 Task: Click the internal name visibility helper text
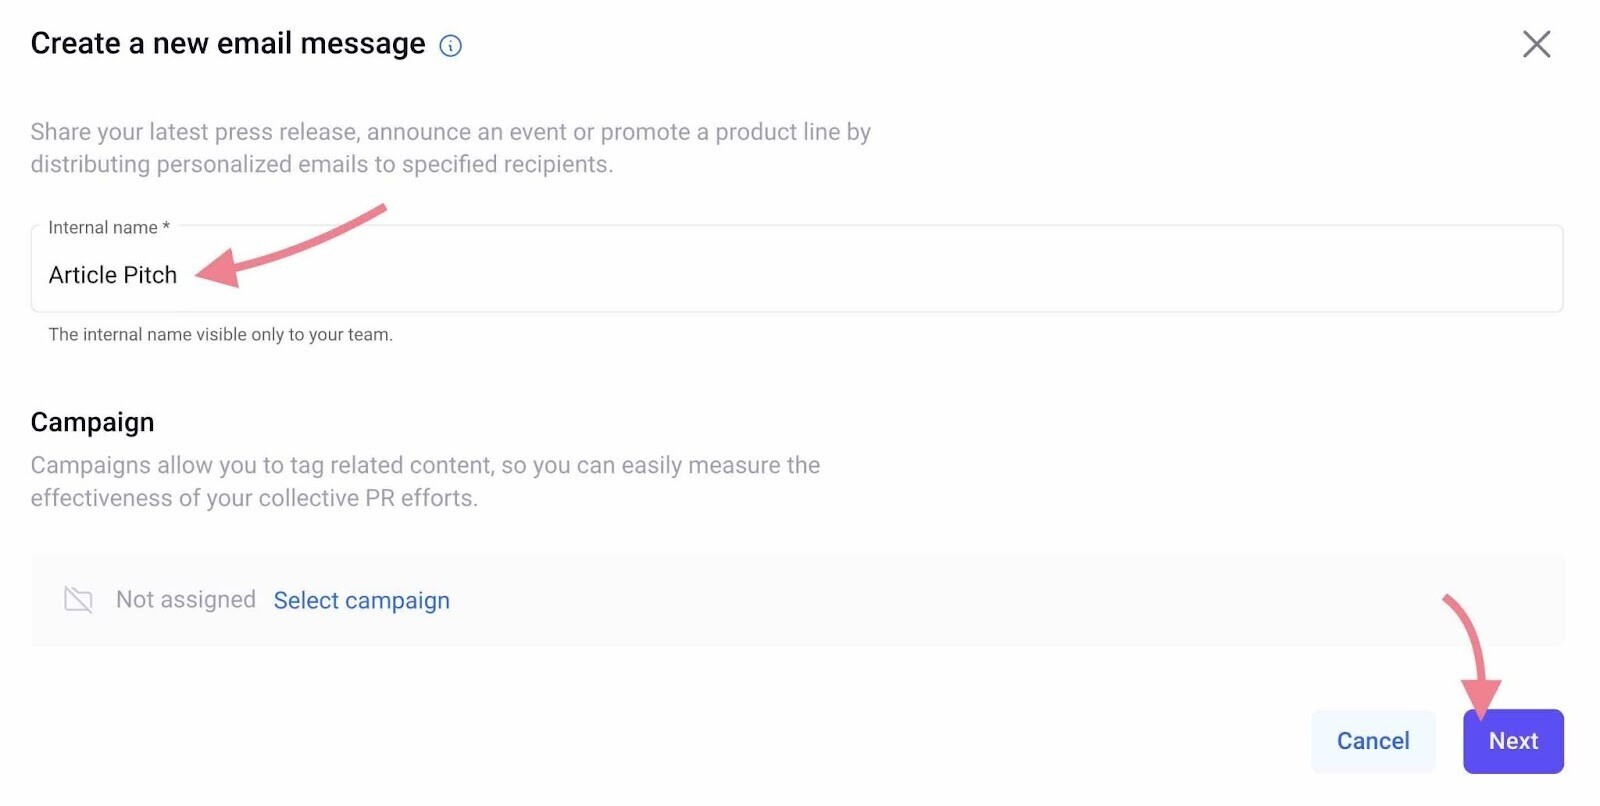[x=220, y=335]
